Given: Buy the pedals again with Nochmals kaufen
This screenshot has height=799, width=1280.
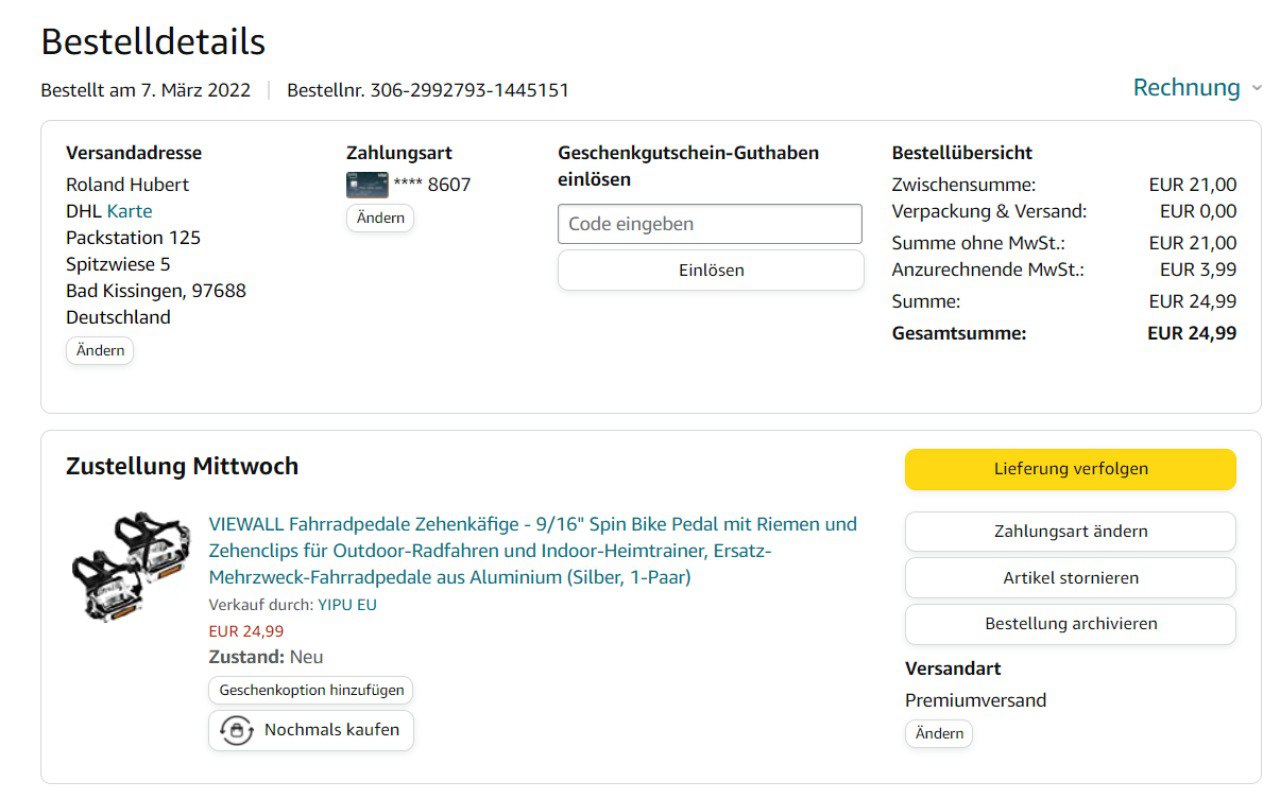Looking at the screenshot, I should [x=331, y=730].
